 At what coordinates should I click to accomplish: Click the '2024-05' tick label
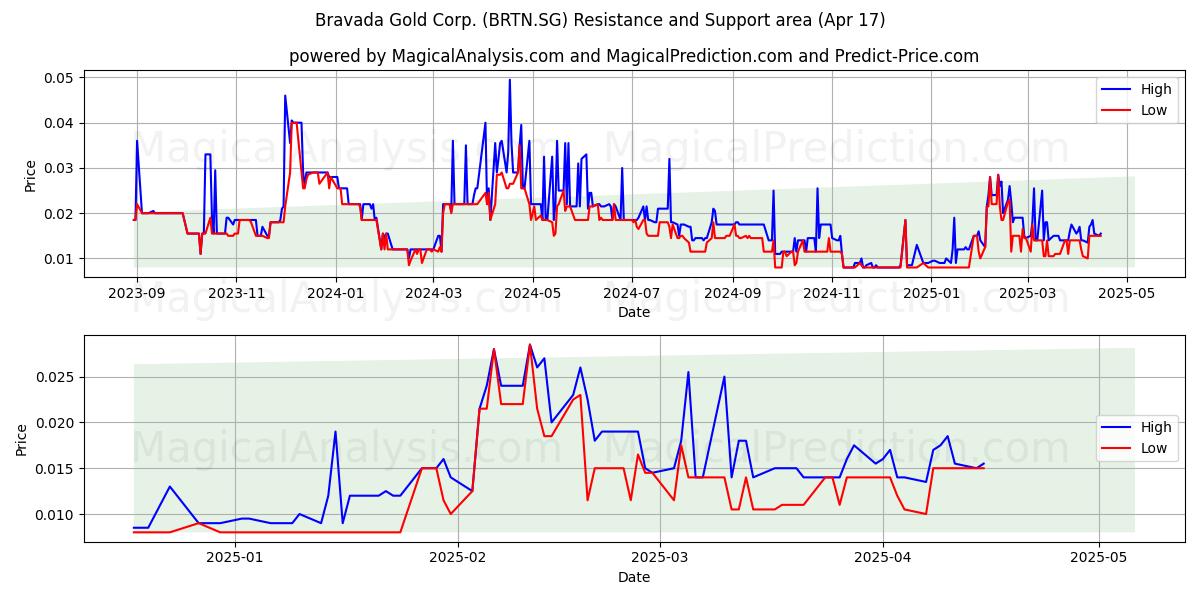point(532,293)
